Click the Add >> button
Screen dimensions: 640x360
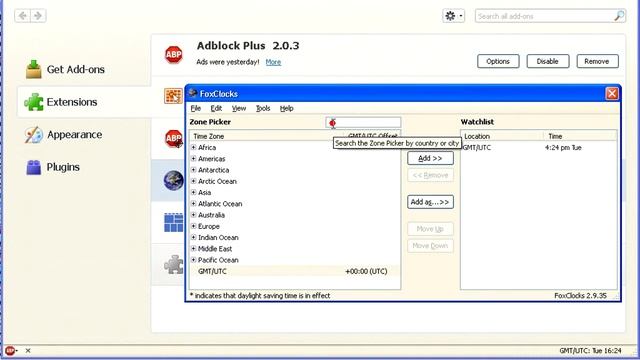[x=430, y=158]
